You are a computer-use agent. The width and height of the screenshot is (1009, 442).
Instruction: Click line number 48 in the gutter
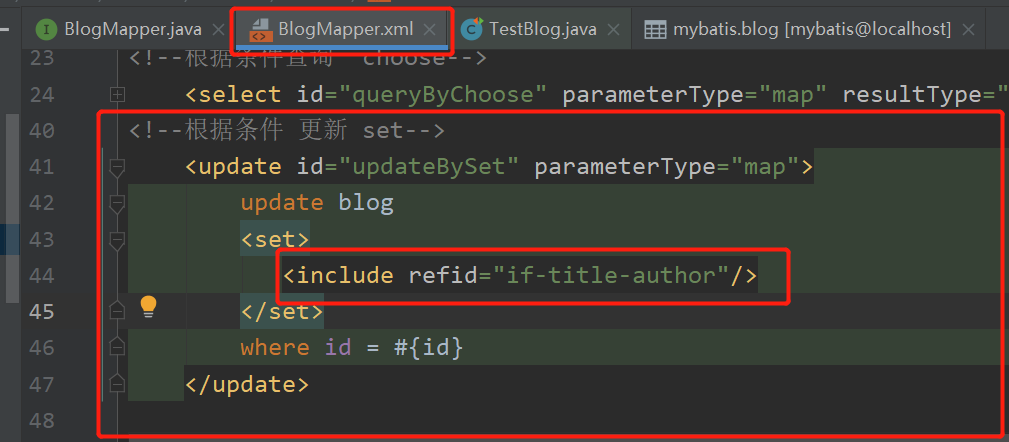tap(42, 421)
